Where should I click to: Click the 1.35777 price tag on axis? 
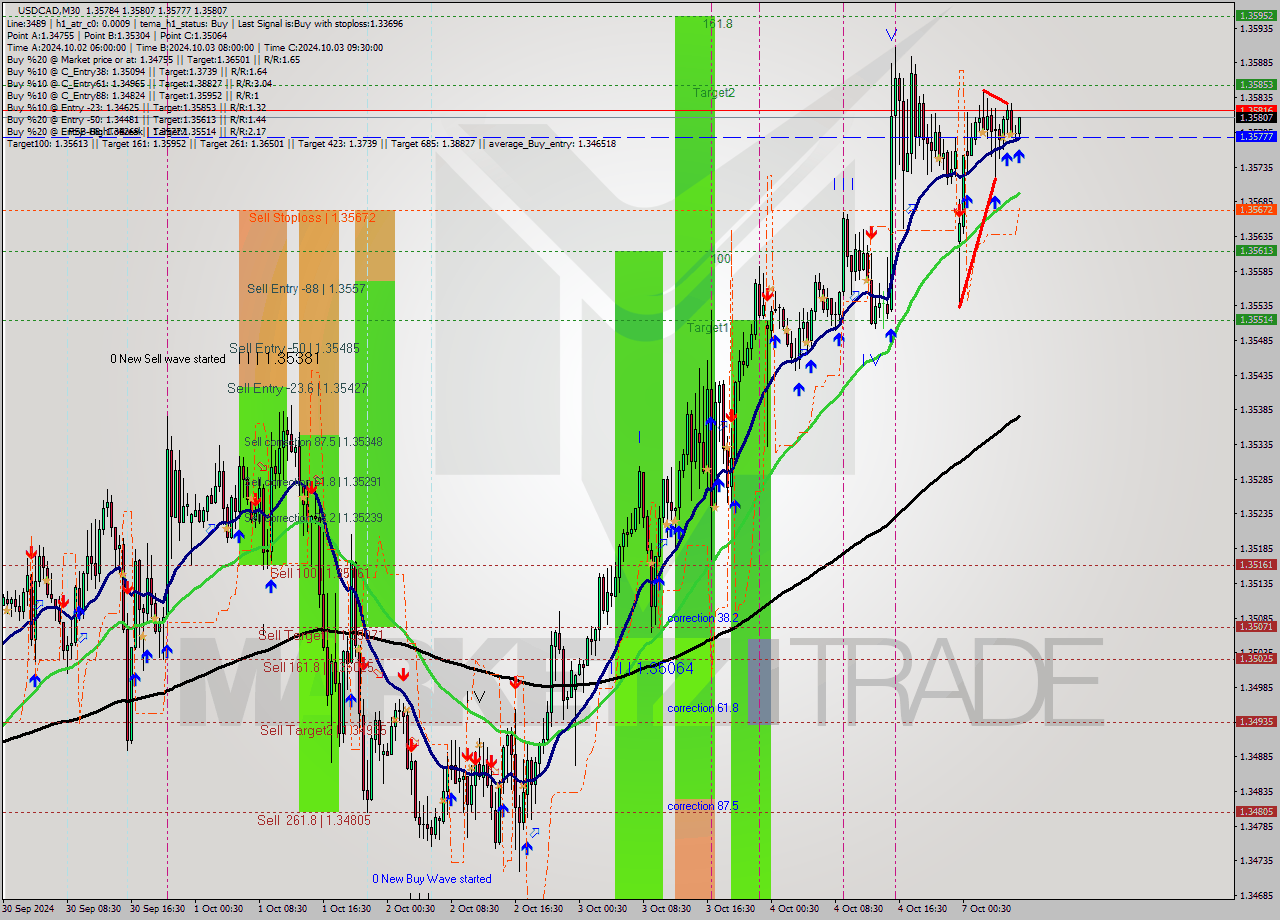tap(1256, 137)
